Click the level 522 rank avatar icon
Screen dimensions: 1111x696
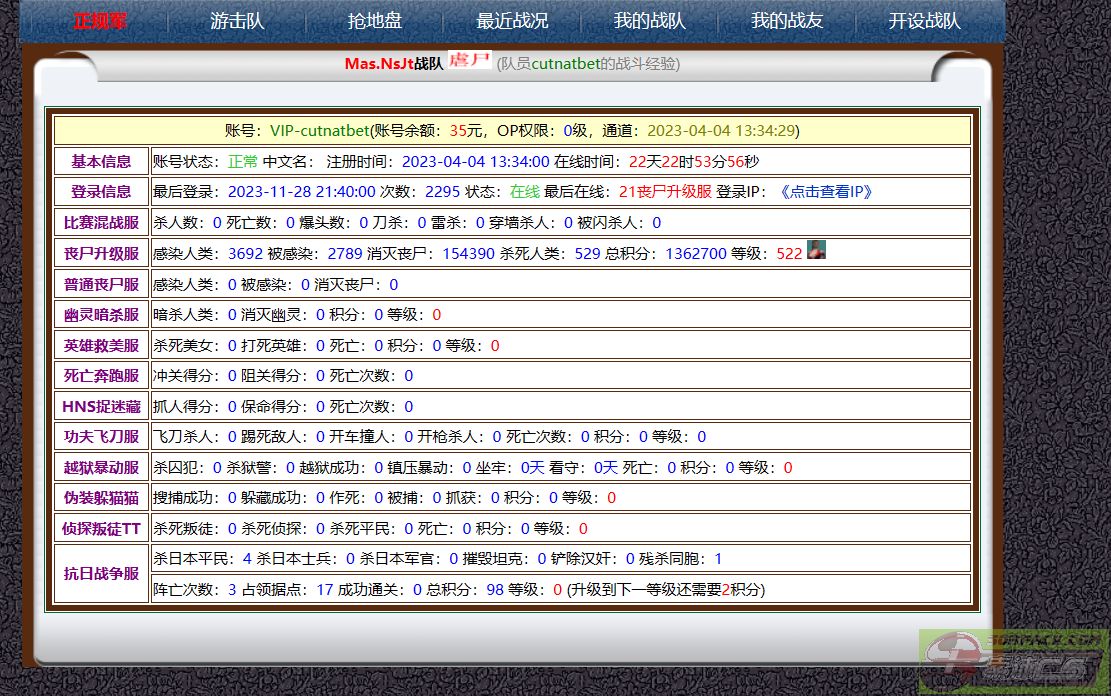[x=816, y=250]
